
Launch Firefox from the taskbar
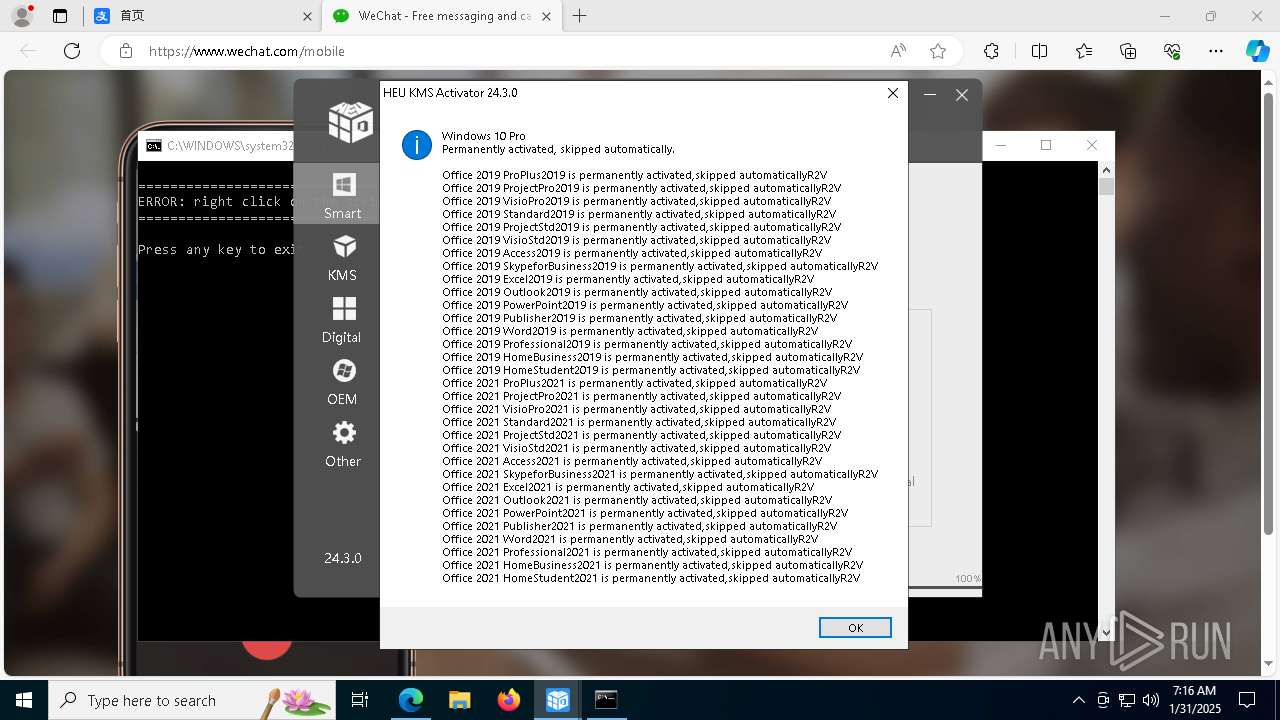tap(509, 700)
